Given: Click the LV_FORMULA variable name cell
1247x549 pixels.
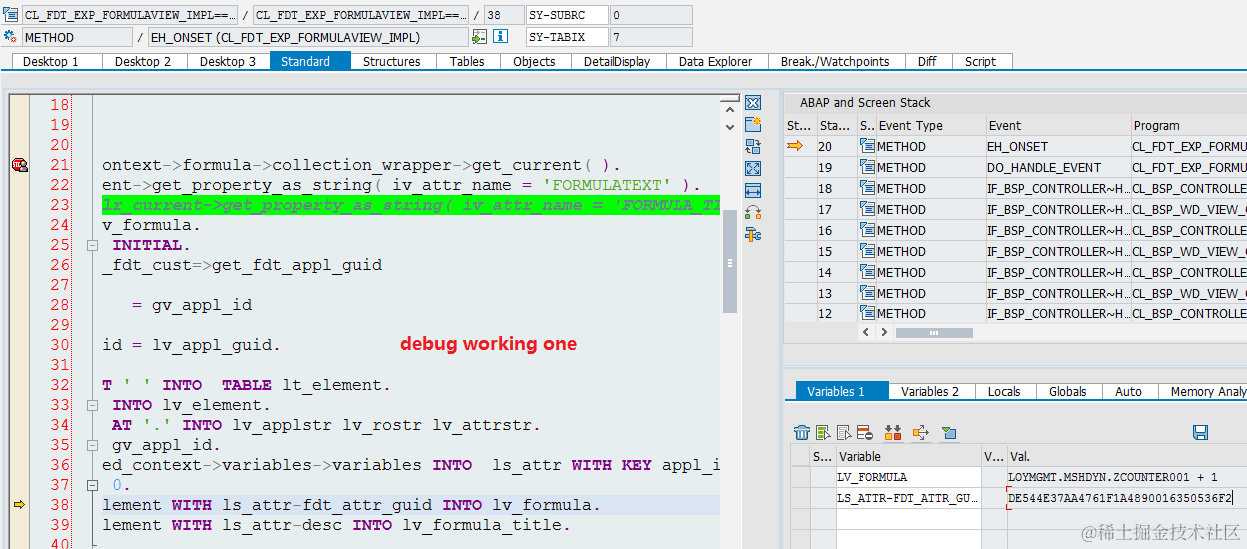Looking at the screenshot, I should pos(908,477).
